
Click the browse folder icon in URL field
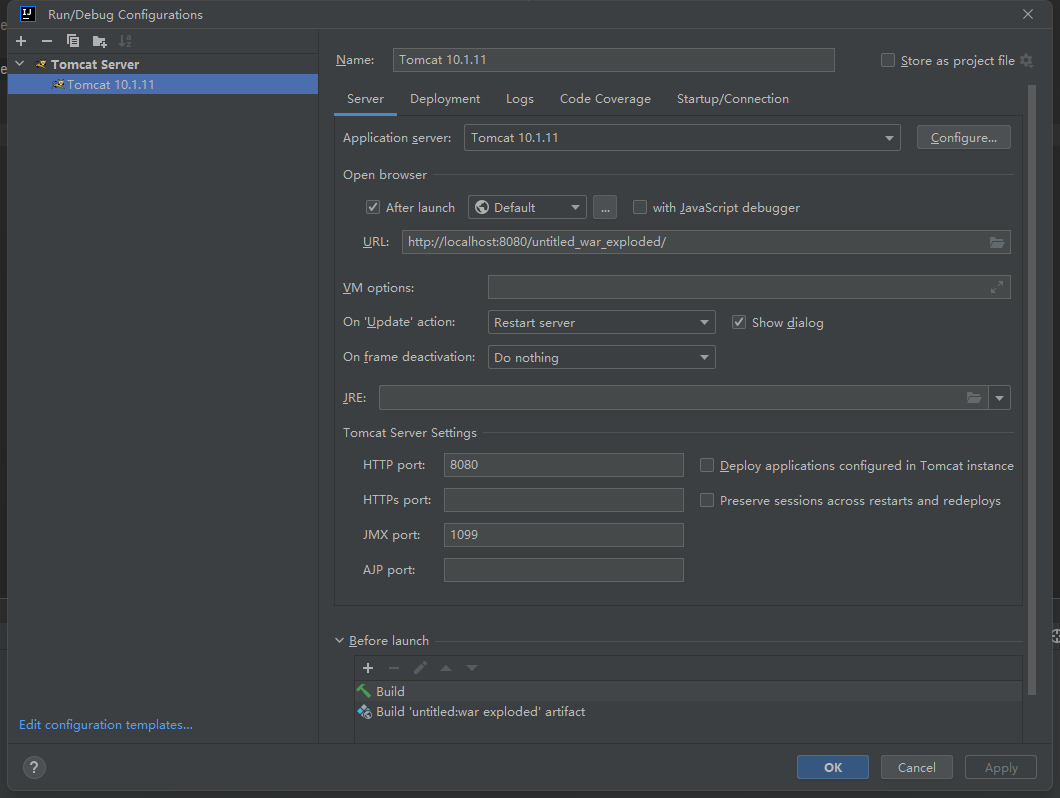[x=996, y=242]
